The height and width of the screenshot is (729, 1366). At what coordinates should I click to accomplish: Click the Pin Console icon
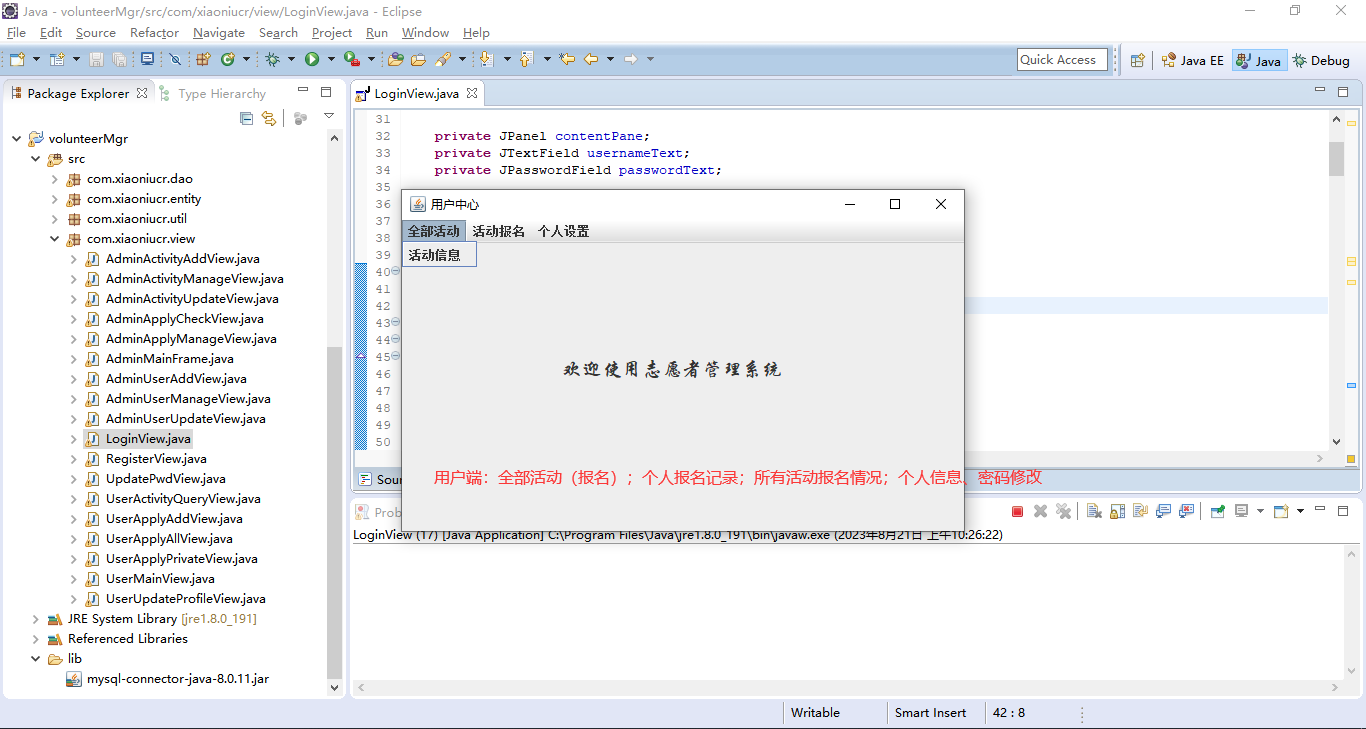(x=1218, y=511)
